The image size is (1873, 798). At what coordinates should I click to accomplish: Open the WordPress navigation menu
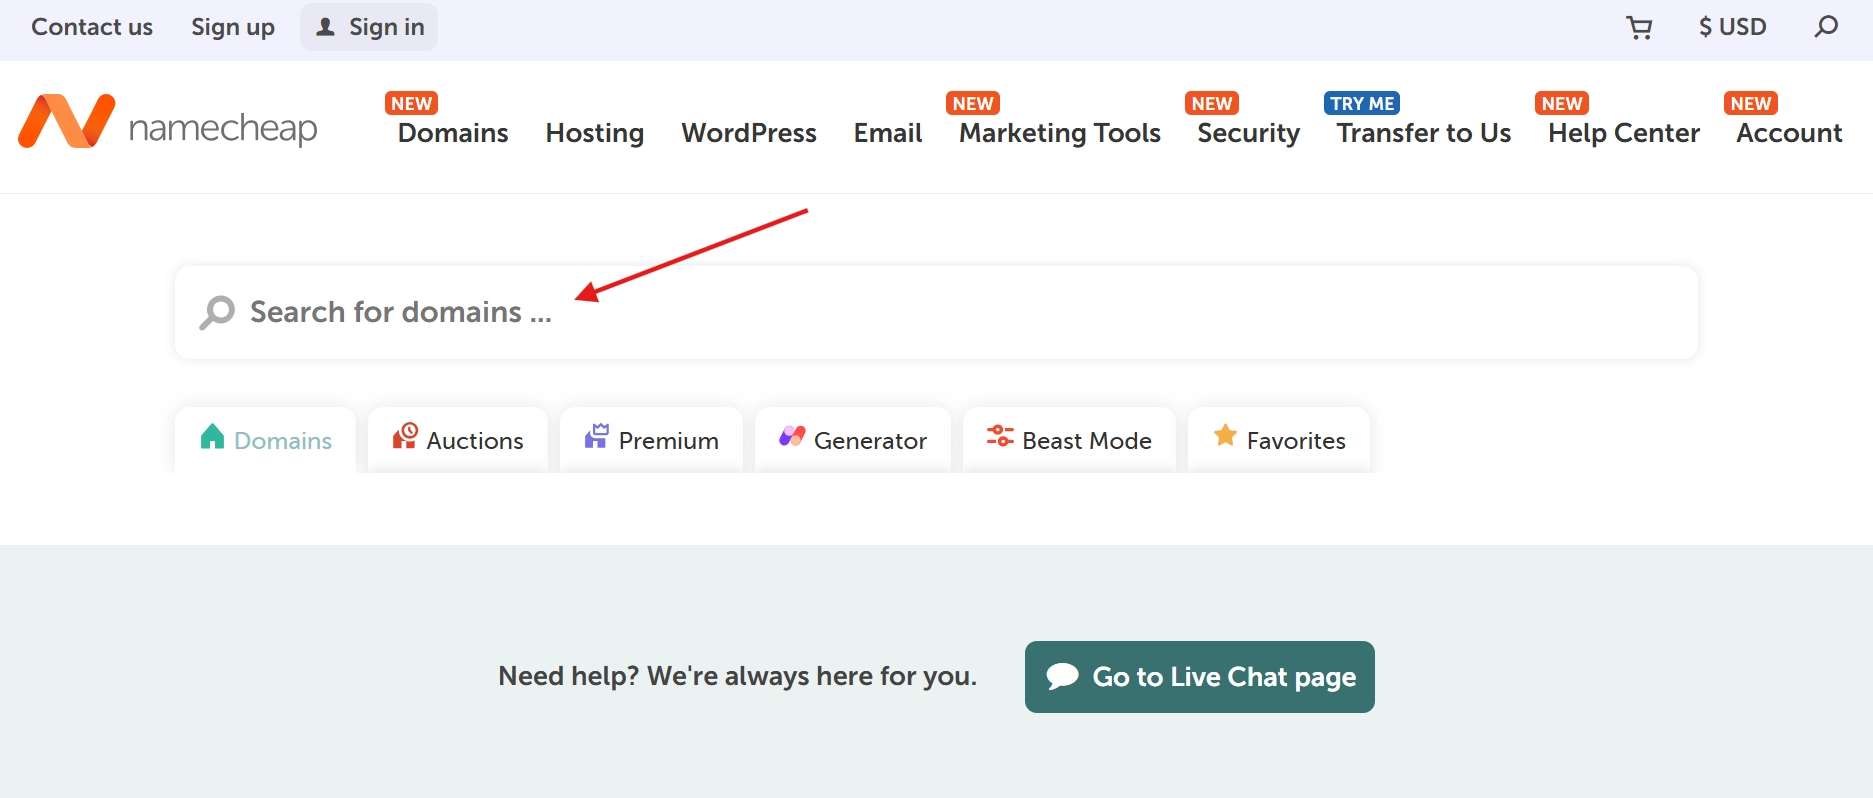tap(749, 133)
